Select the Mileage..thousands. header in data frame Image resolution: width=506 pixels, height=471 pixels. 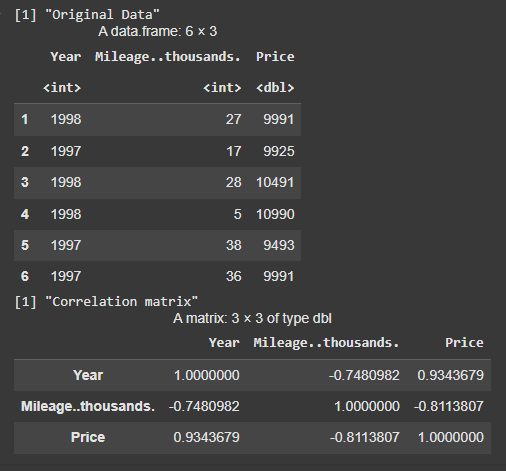pyautogui.click(x=167, y=57)
